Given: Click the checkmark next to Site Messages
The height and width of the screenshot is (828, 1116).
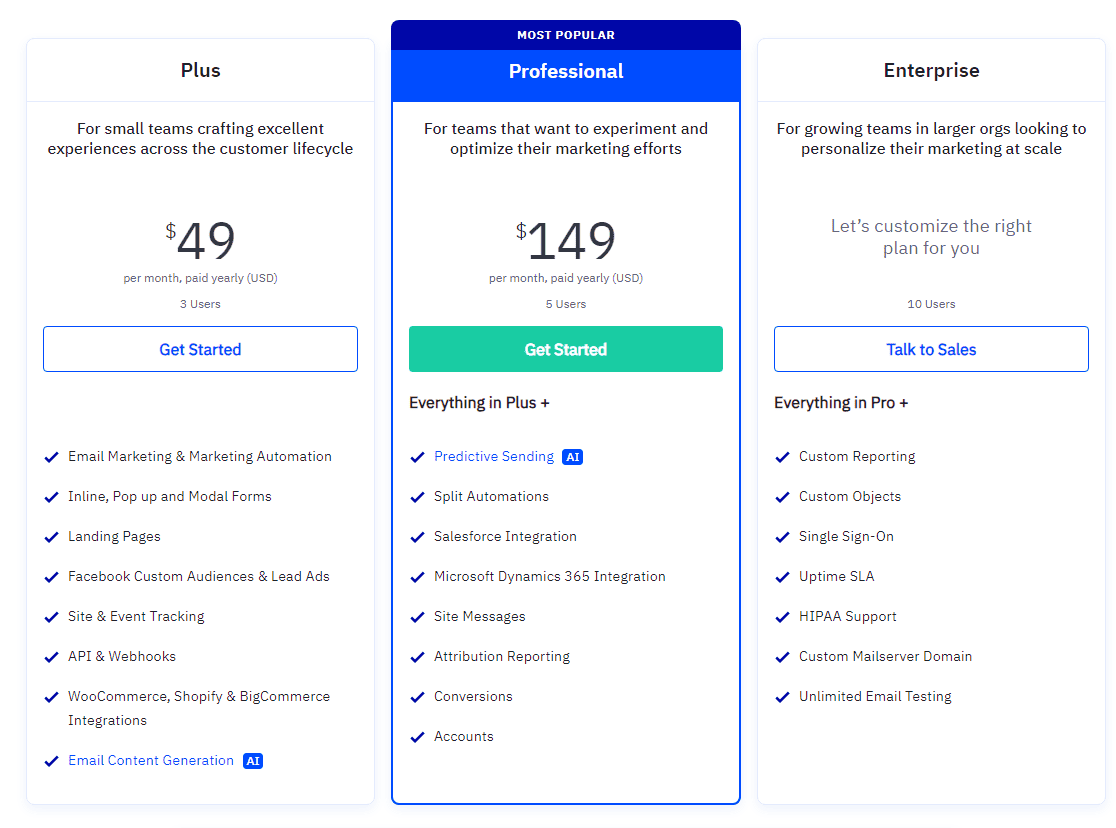Looking at the screenshot, I should pos(418,617).
